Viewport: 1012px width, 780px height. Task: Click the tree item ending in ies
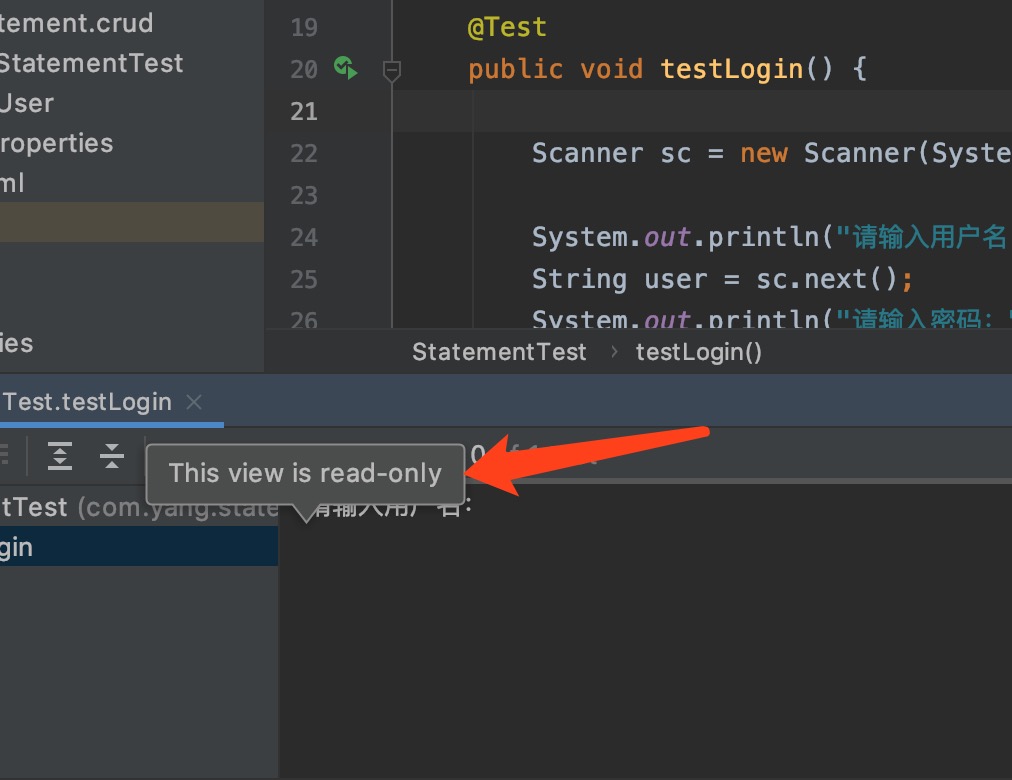(x=17, y=343)
